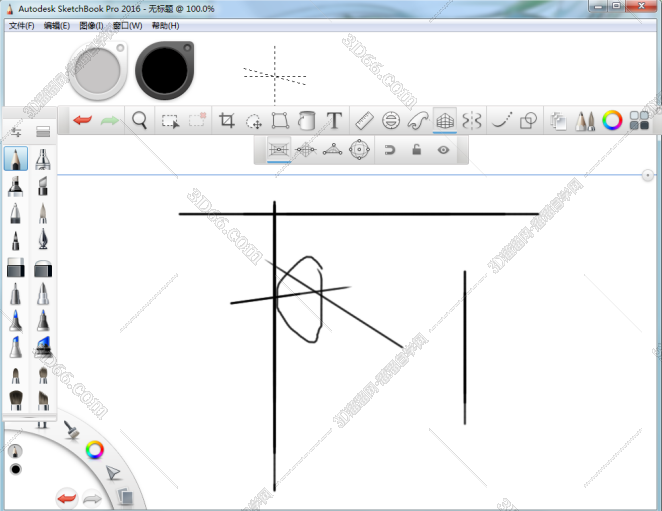Toggle the perspective lock icon
The image size is (662, 511).
[417, 149]
